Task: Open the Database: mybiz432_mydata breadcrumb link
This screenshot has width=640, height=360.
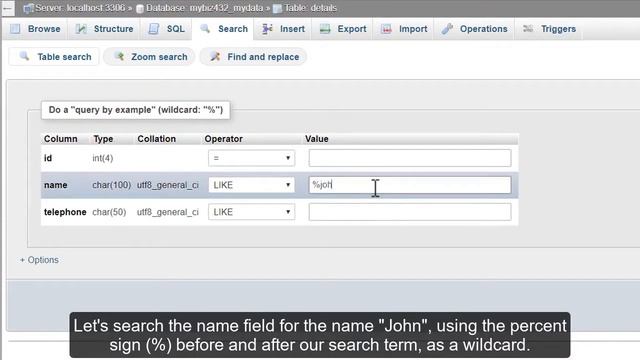Action: (204, 8)
